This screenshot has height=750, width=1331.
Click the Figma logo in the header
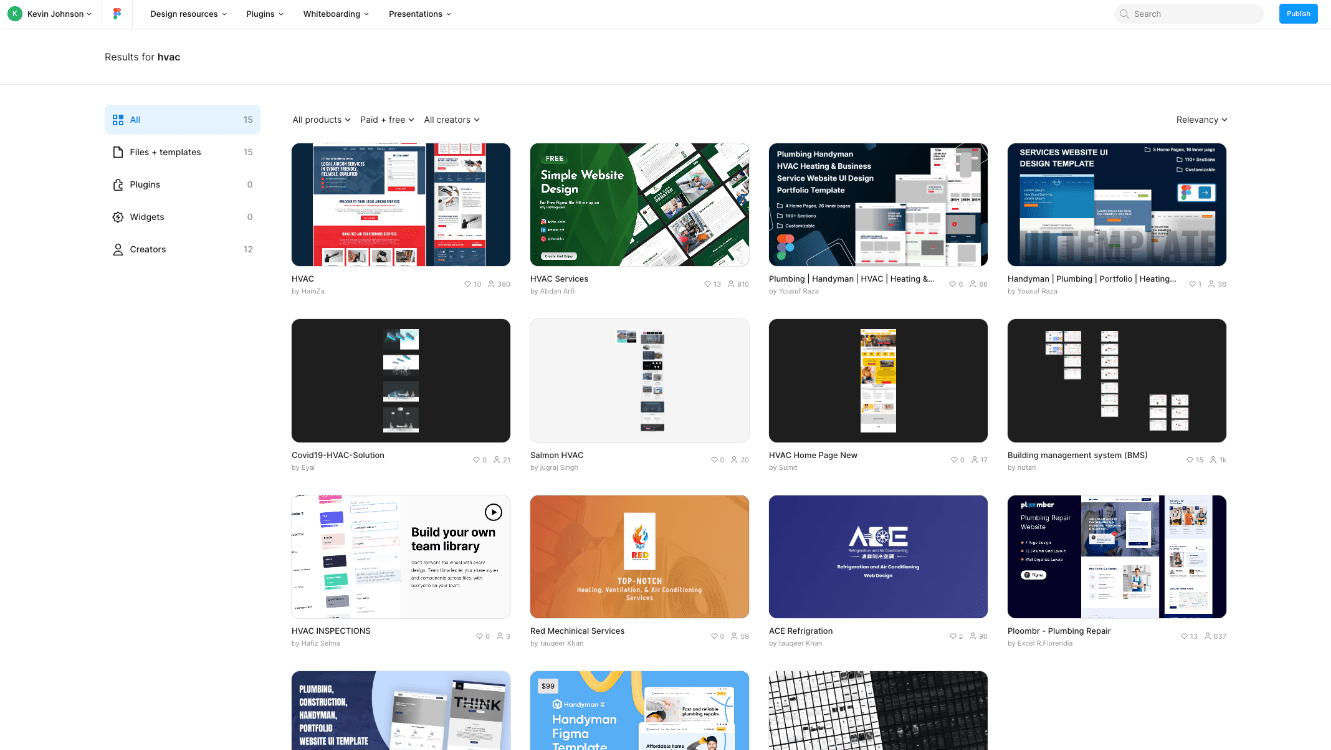click(117, 14)
